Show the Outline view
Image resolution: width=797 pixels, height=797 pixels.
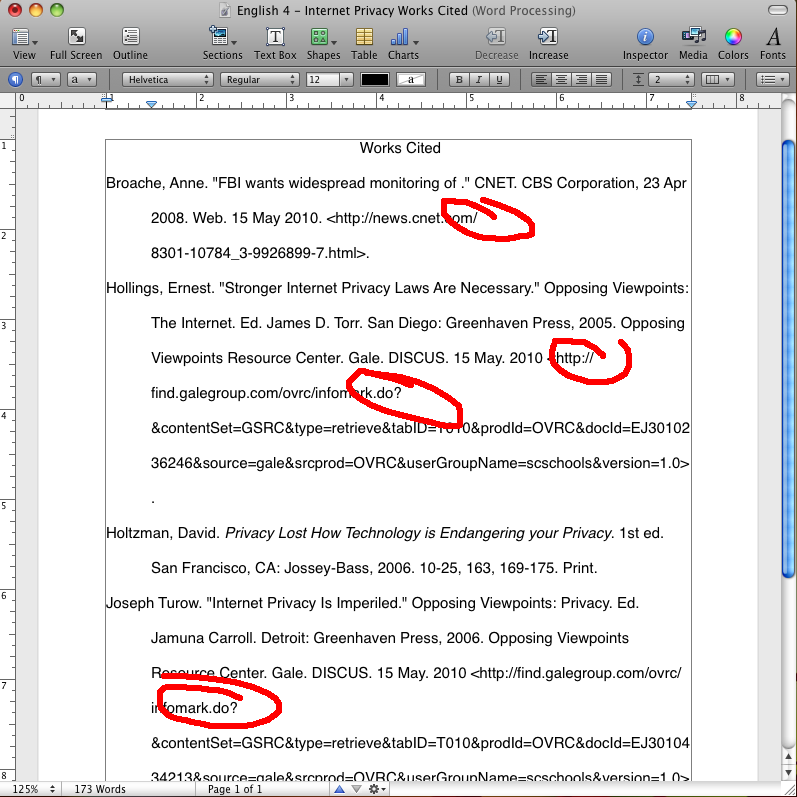pos(130,44)
